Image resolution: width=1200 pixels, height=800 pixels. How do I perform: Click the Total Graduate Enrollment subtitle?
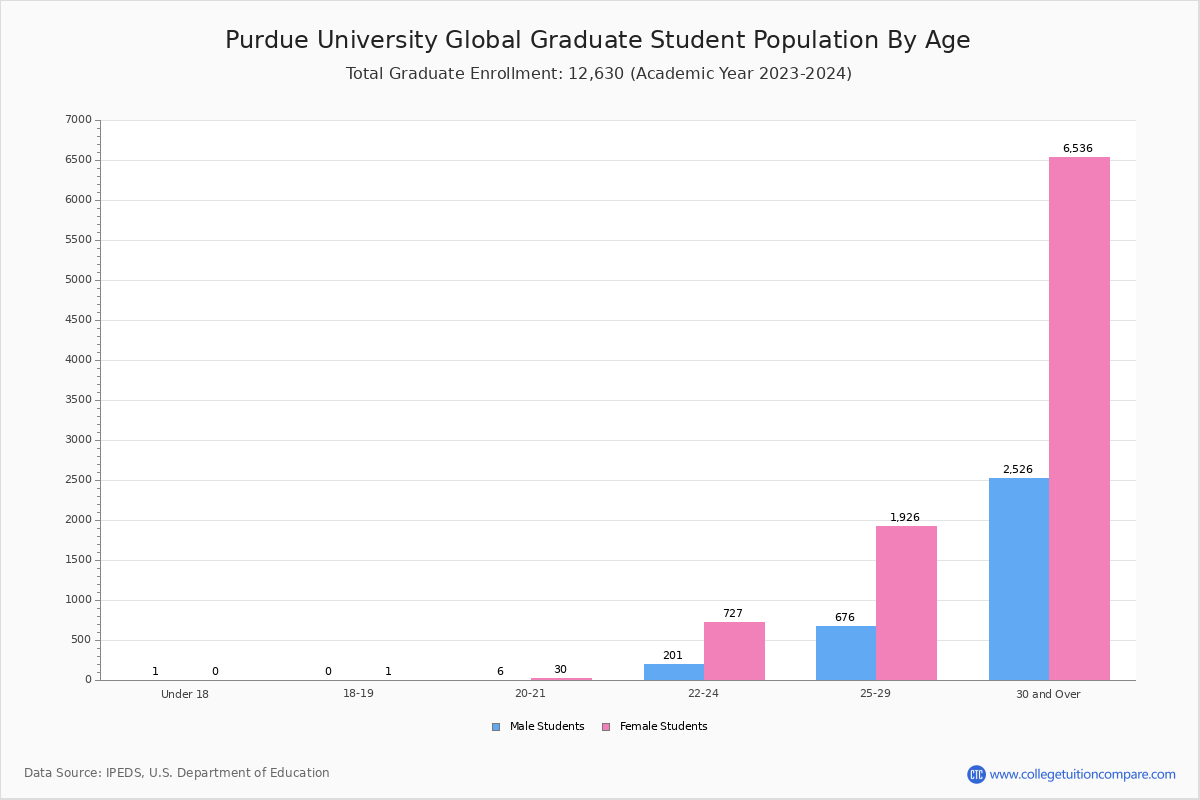click(x=598, y=74)
